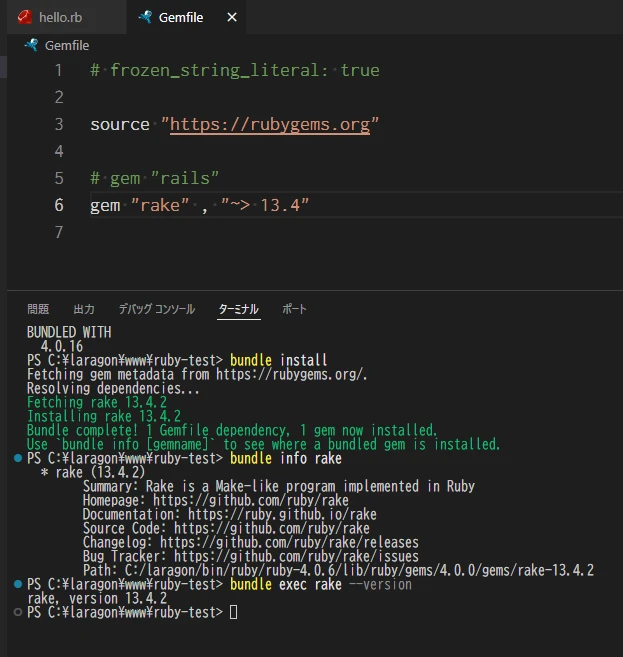Click line number 3 in the gutter
The height and width of the screenshot is (657, 623).
(59, 124)
